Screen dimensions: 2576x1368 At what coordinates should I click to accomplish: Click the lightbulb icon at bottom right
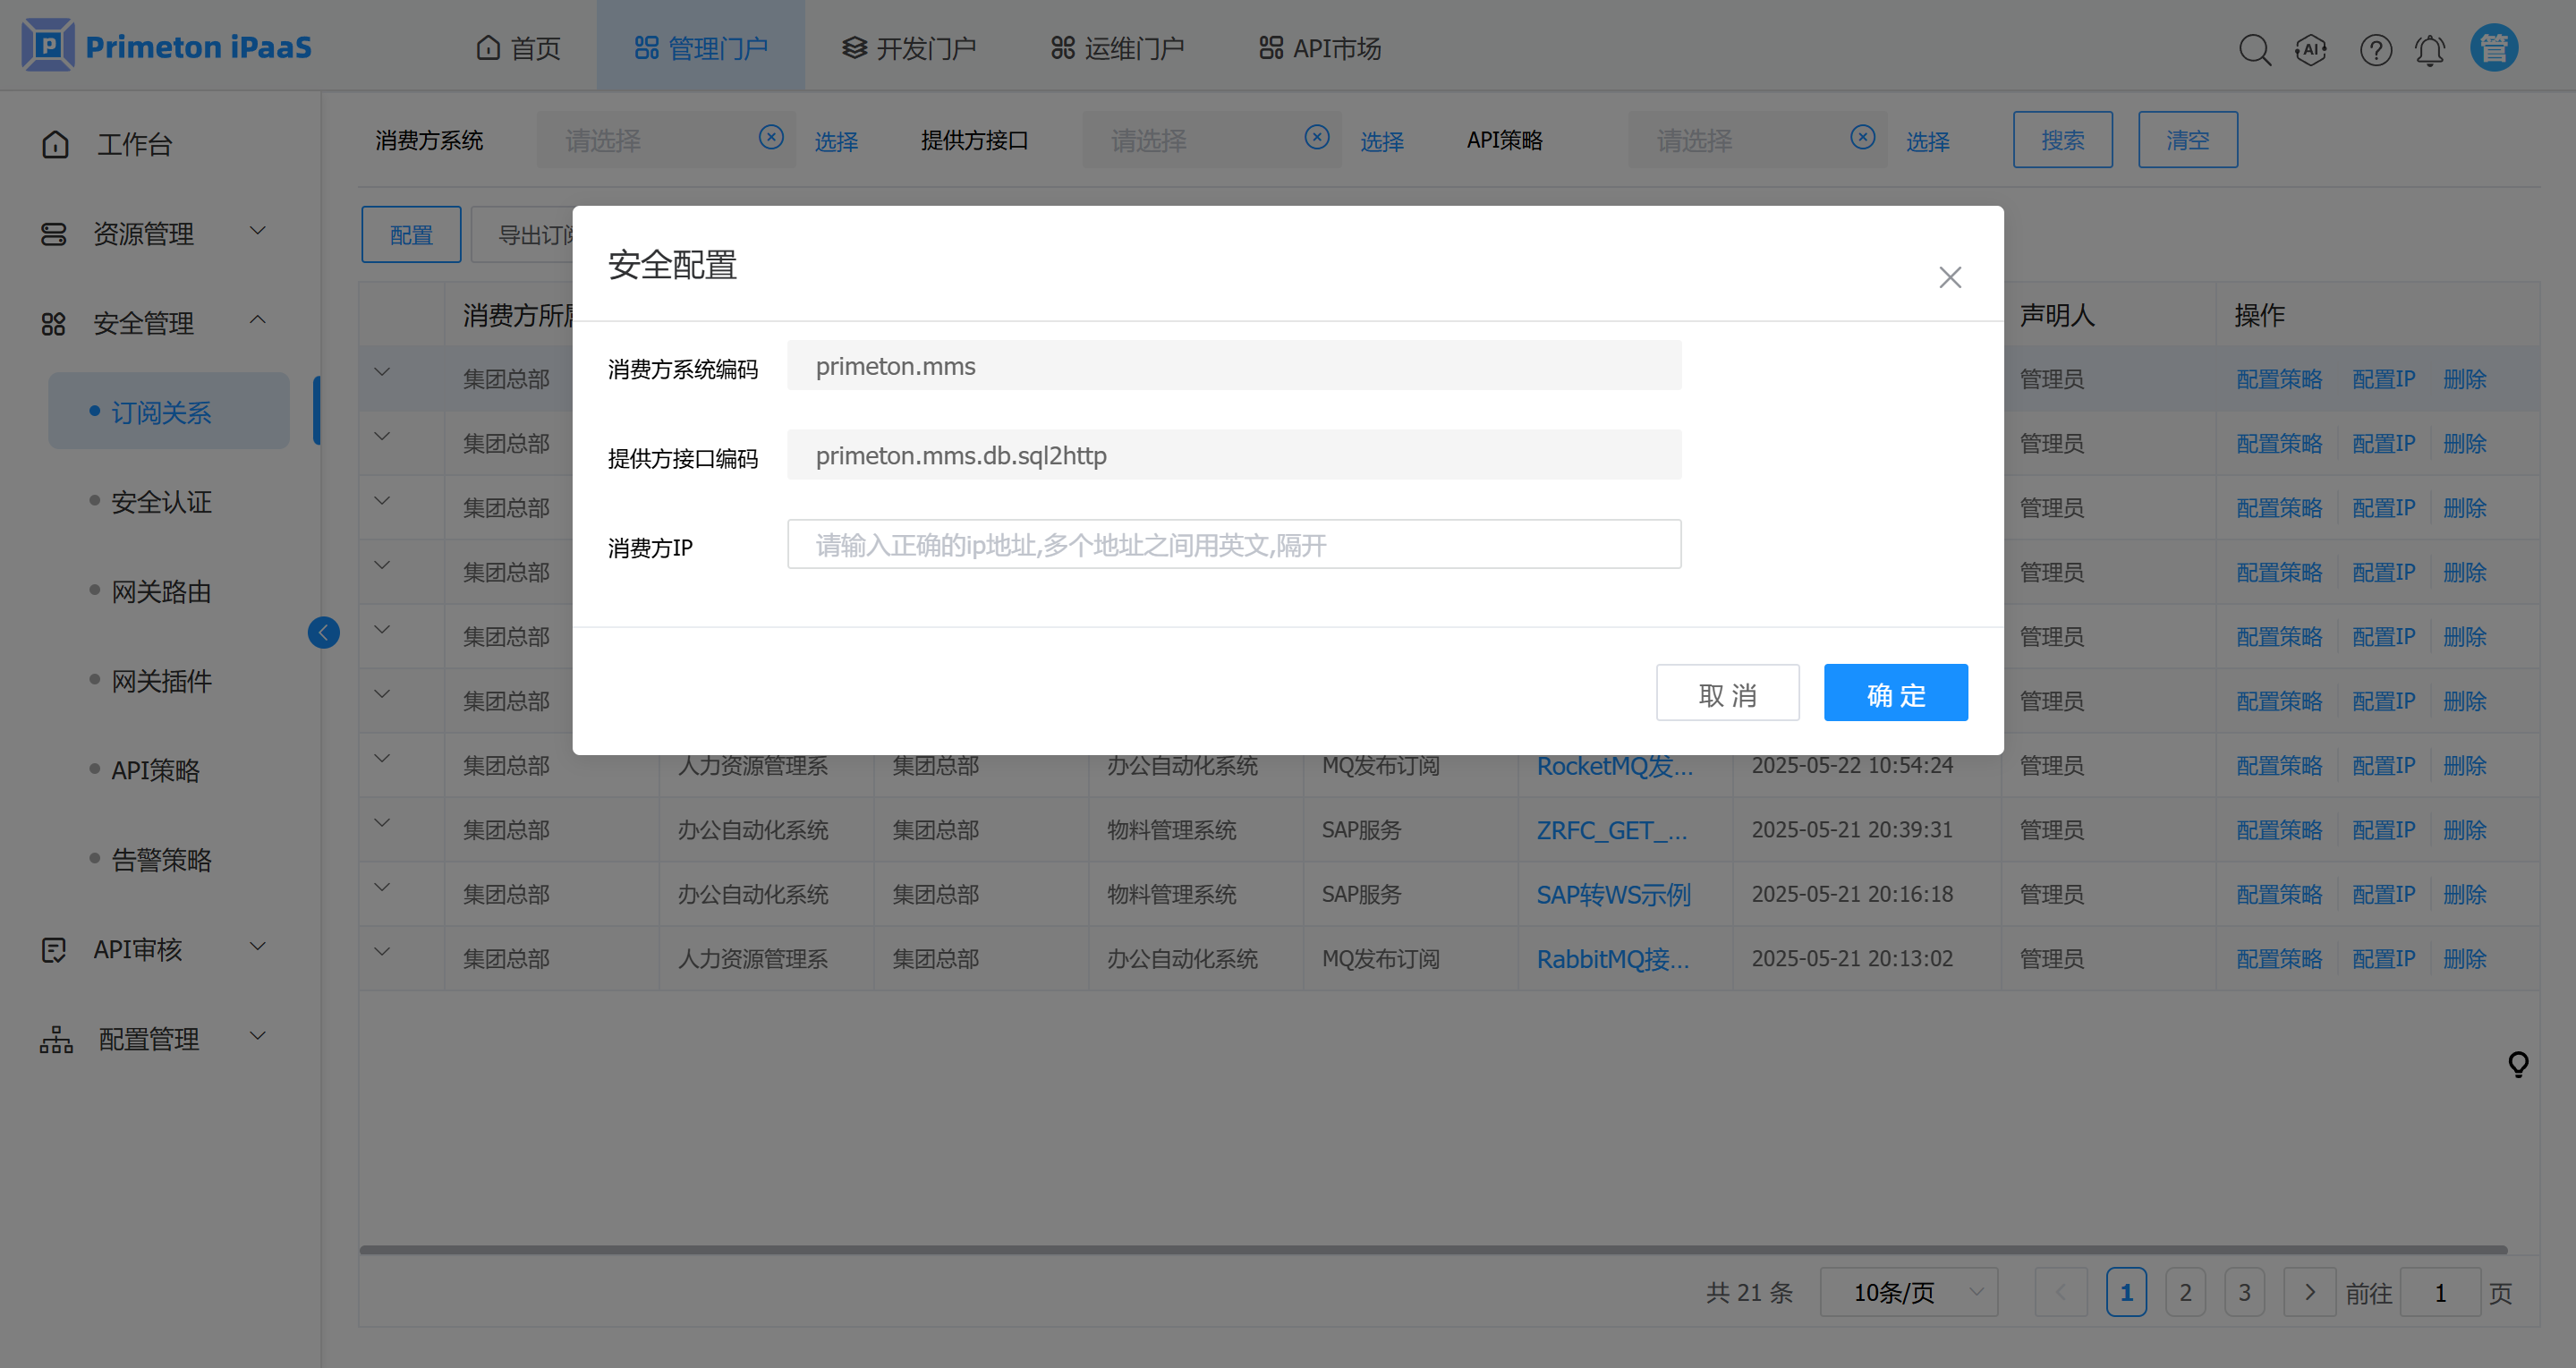tap(2518, 1064)
